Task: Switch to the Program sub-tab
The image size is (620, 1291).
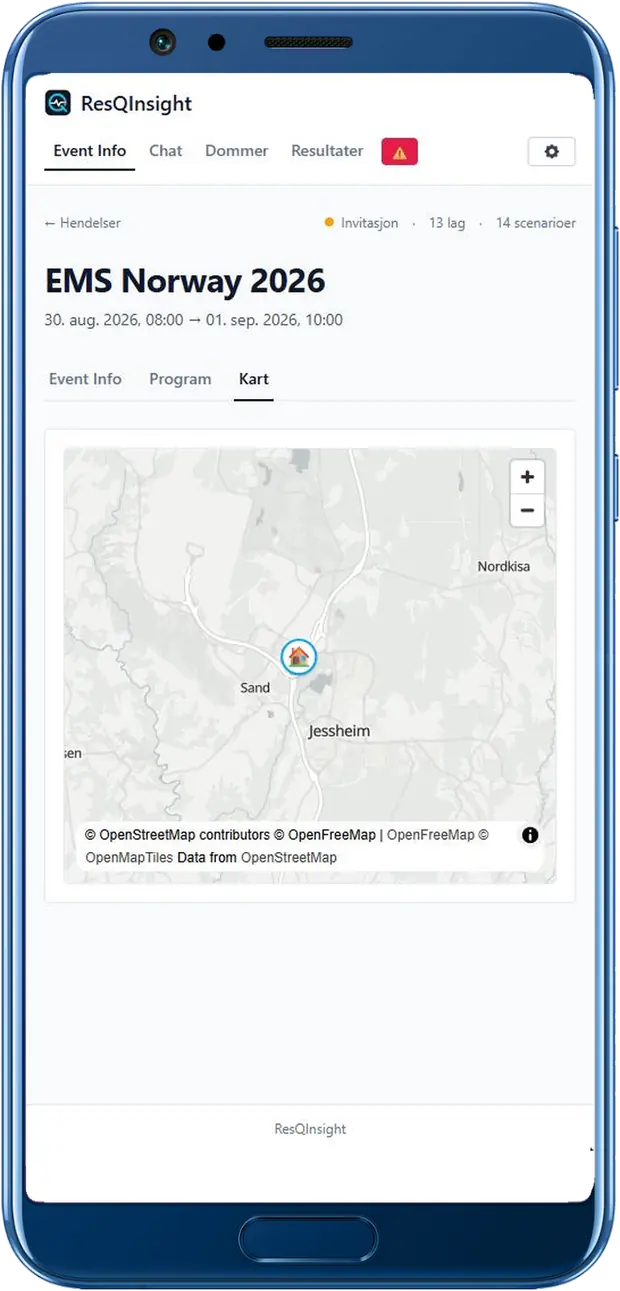Action: [180, 379]
